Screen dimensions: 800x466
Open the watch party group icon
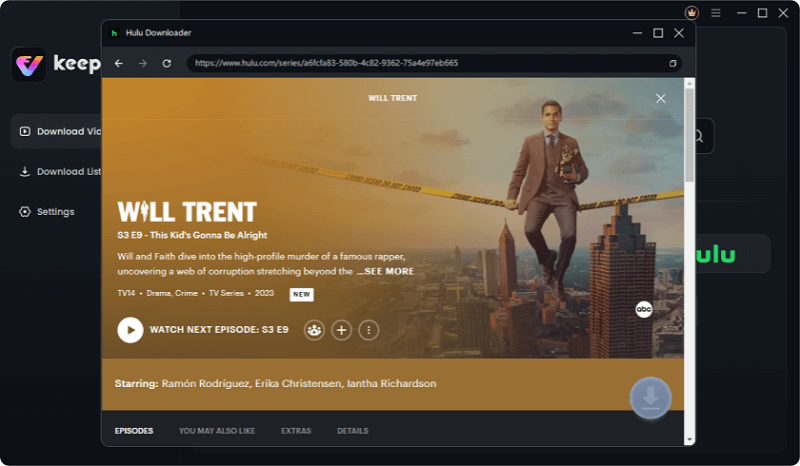(314, 330)
